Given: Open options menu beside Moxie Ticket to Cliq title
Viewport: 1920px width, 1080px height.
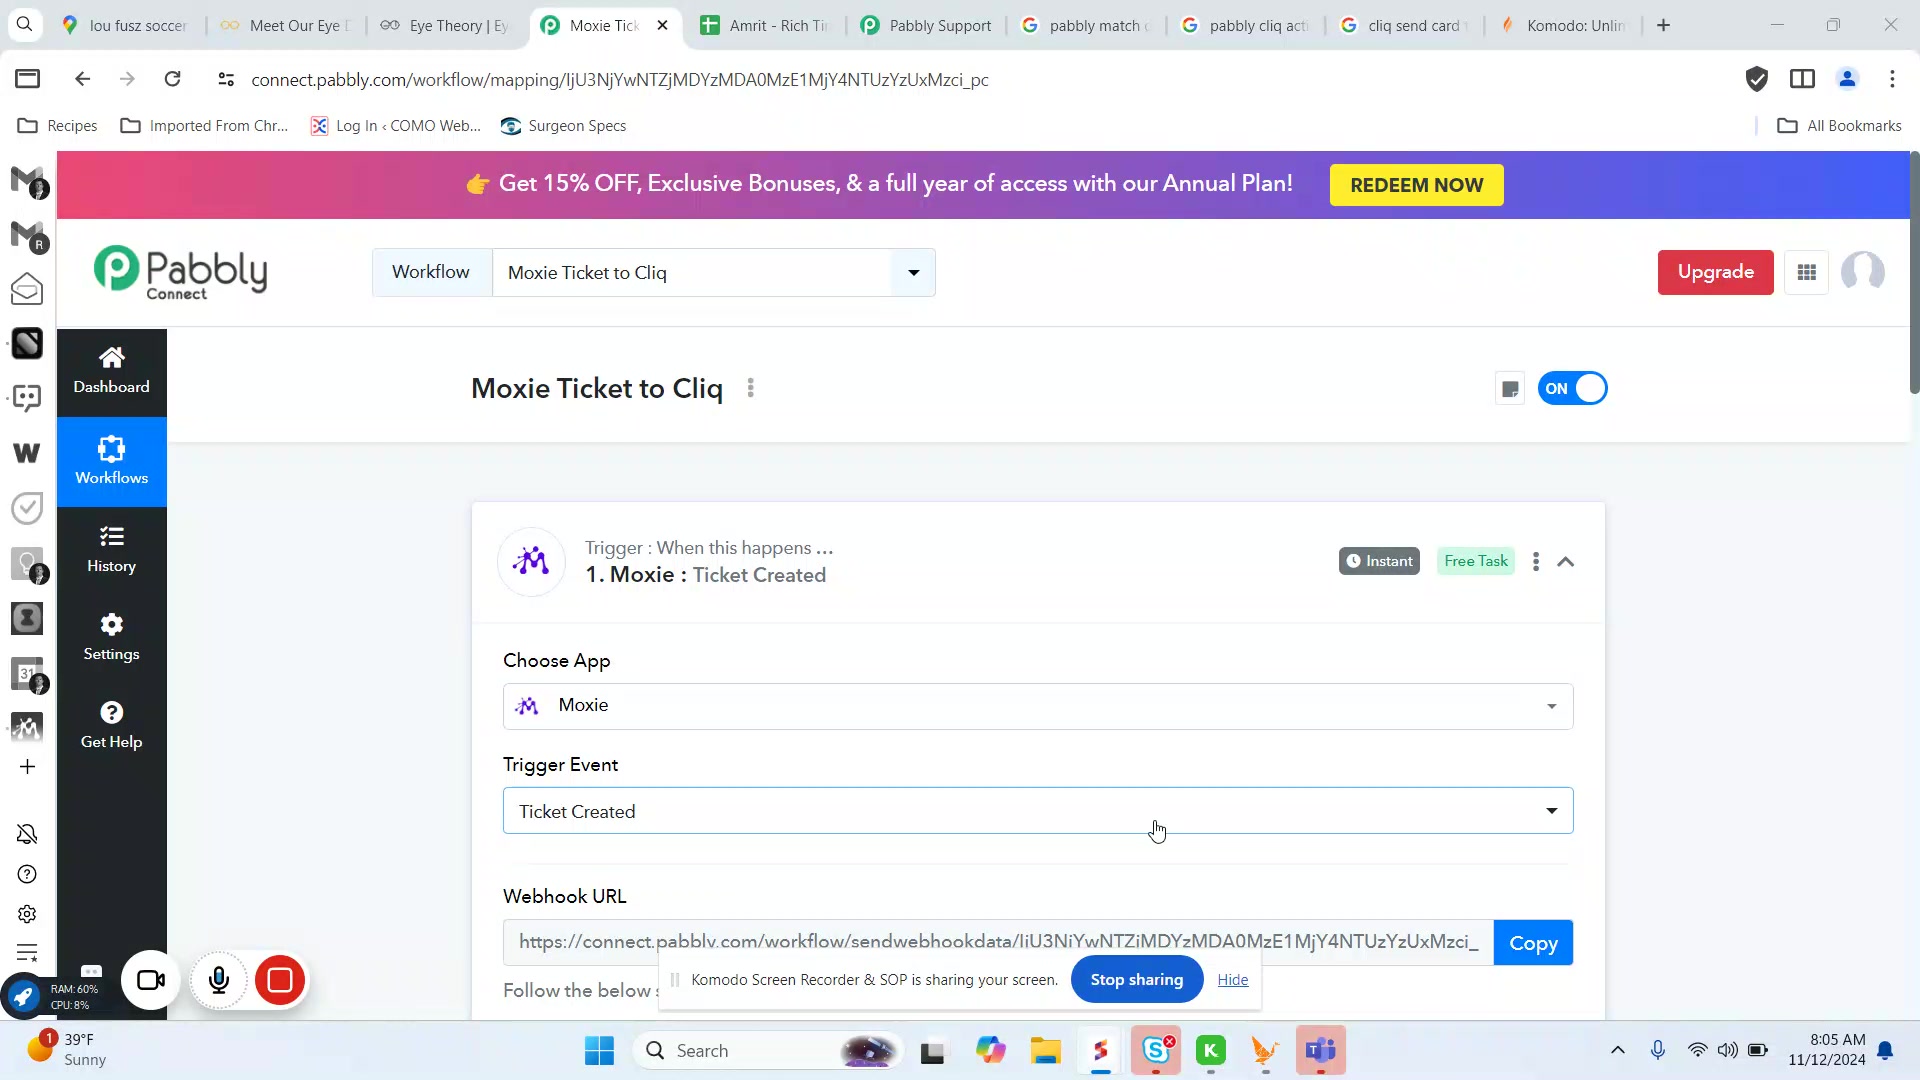Looking at the screenshot, I should (751, 388).
